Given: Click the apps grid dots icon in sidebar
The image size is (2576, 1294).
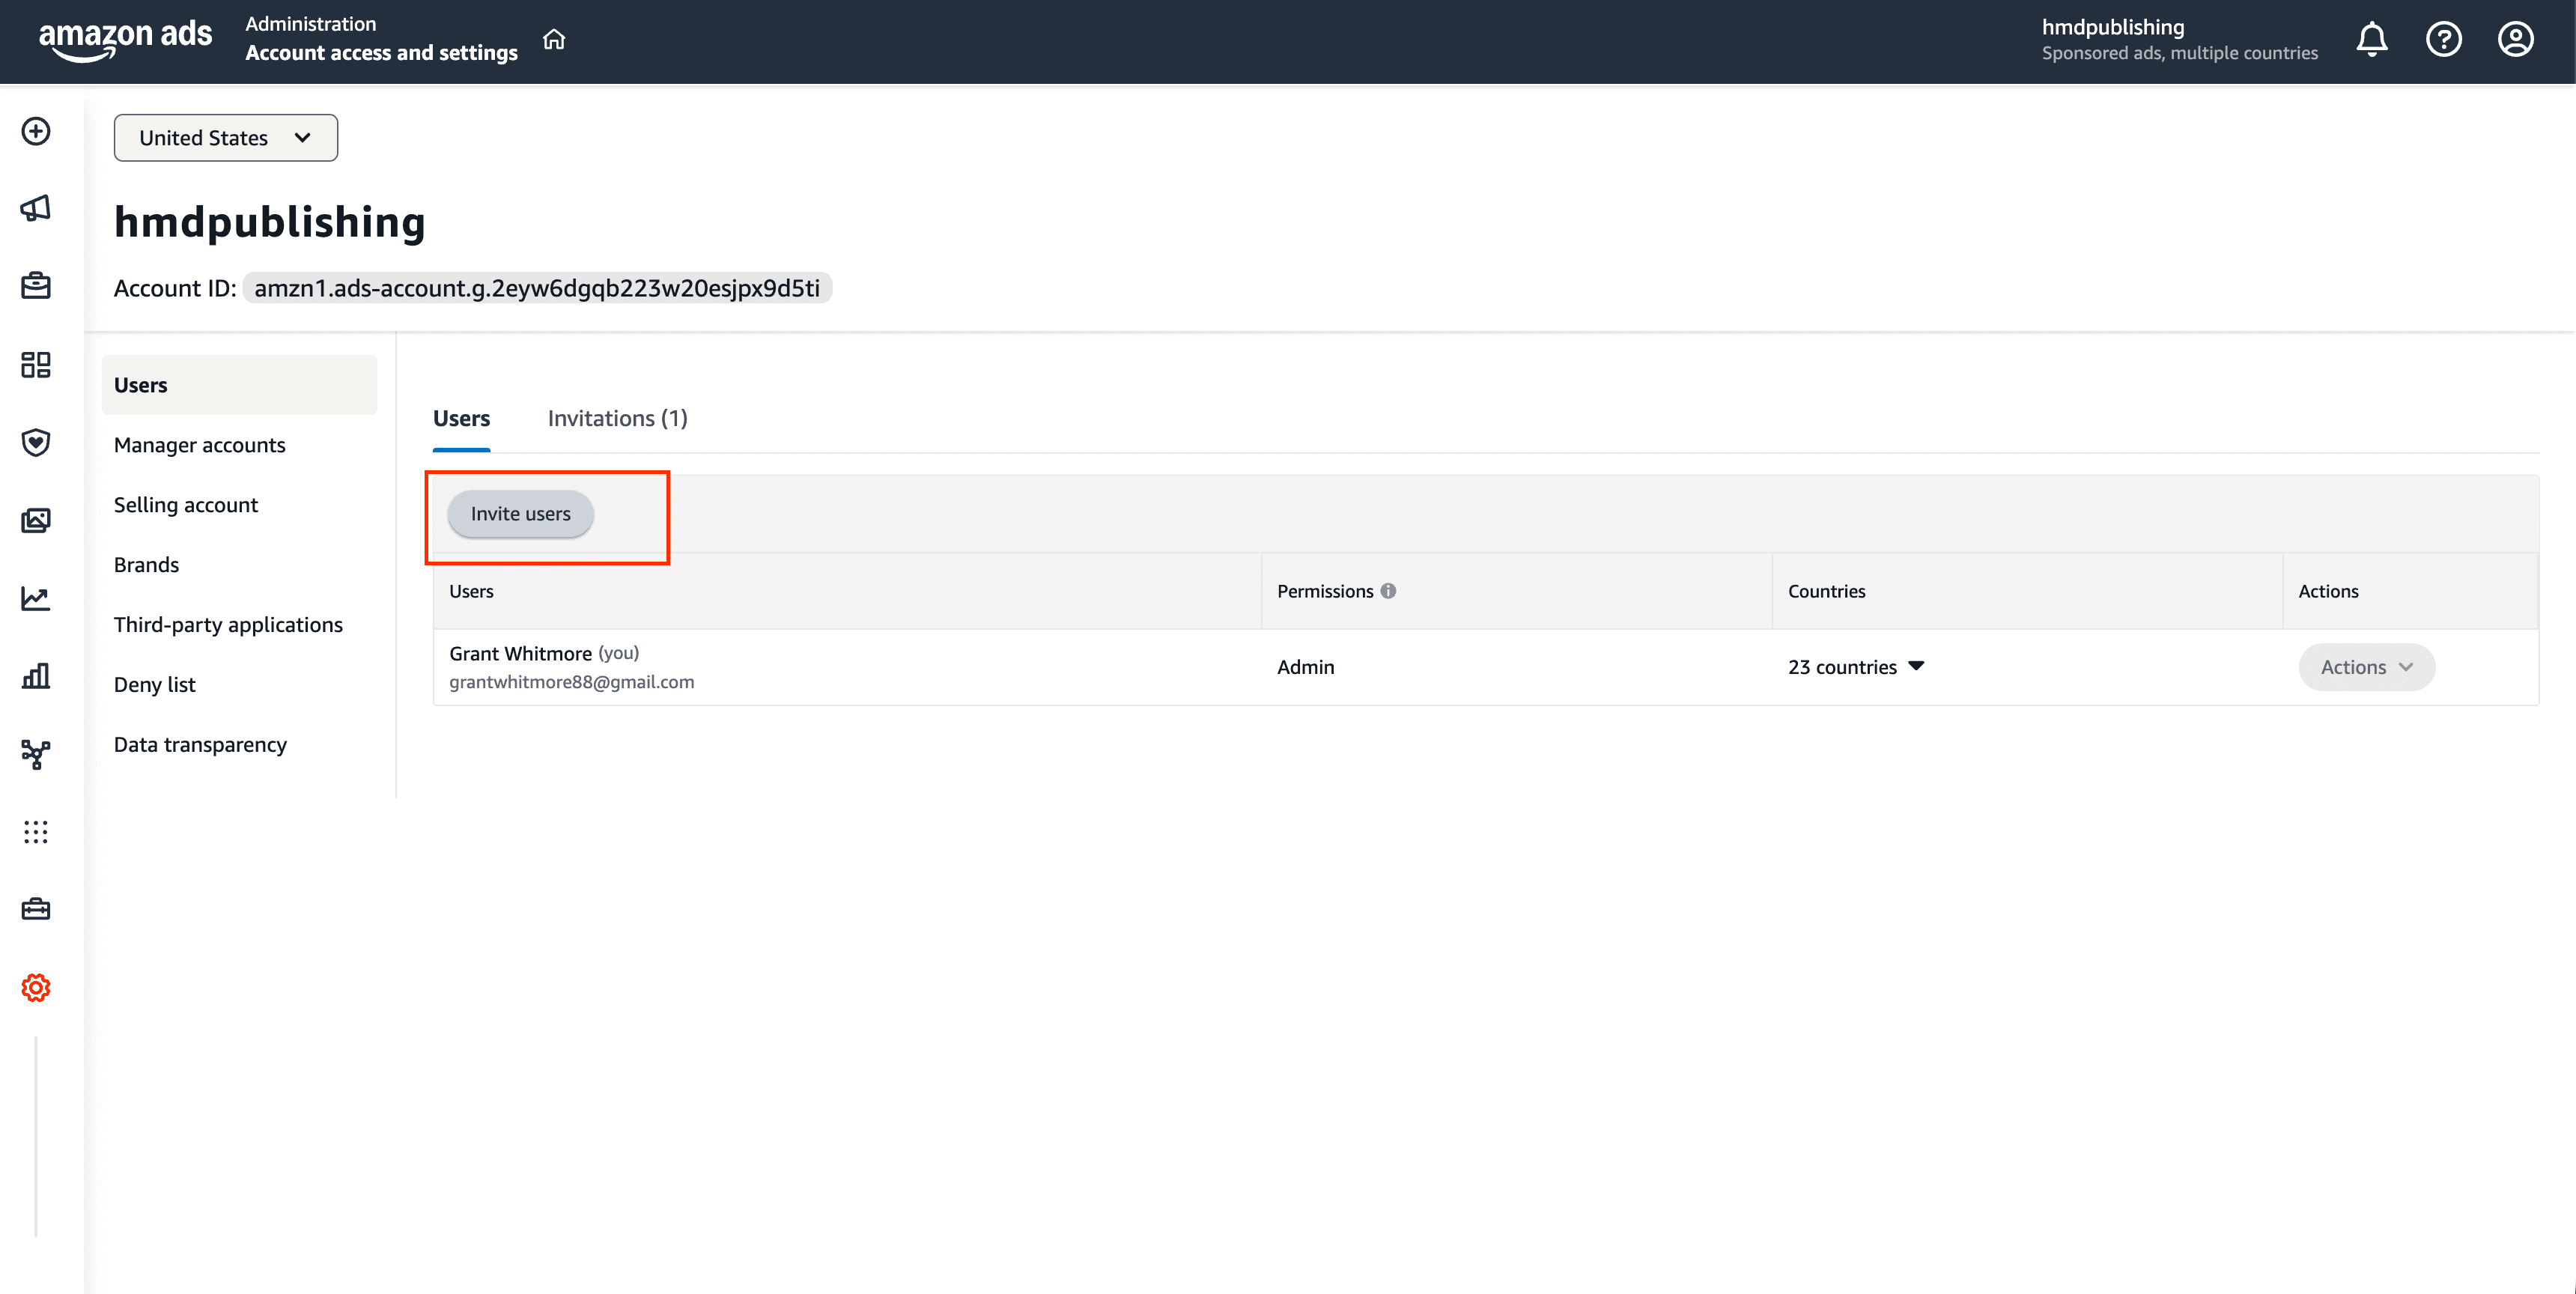Looking at the screenshot, I should 36,831.
